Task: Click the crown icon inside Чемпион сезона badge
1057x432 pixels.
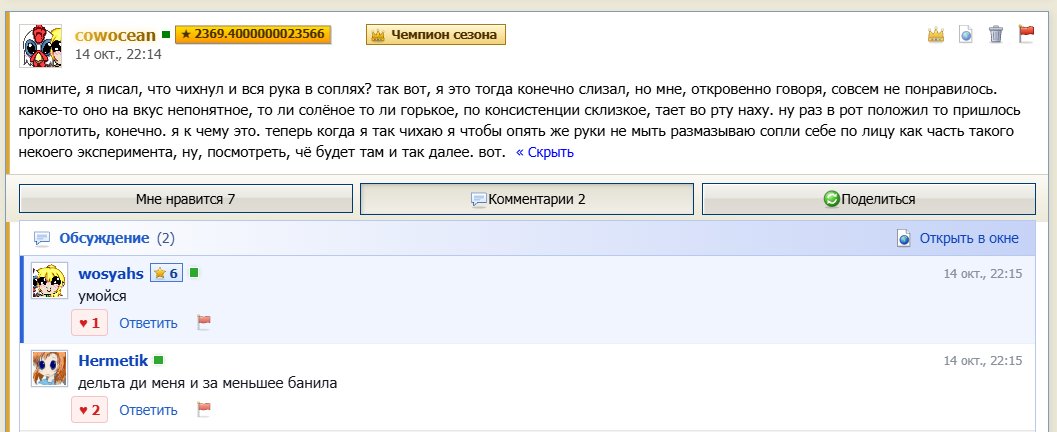Action: [x=378, y=35]
